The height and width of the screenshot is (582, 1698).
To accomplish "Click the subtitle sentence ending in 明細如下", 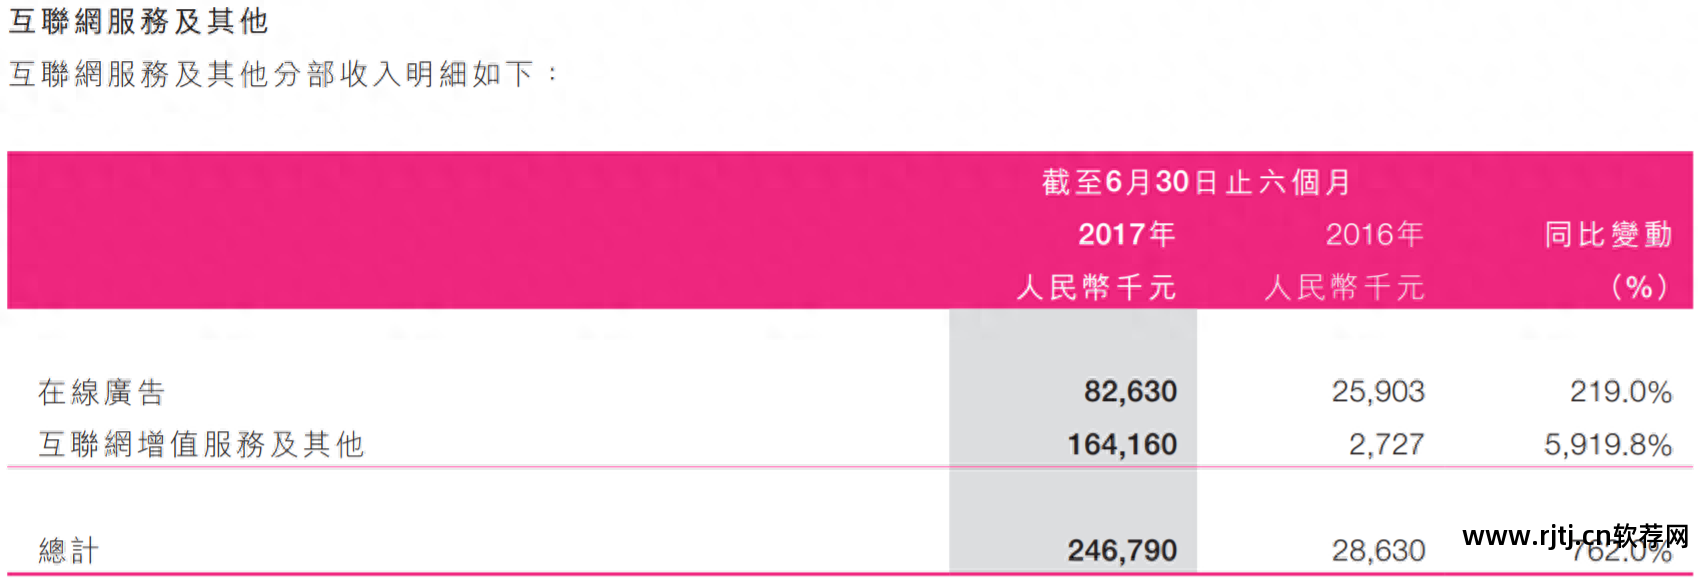I will coord(272,74).
